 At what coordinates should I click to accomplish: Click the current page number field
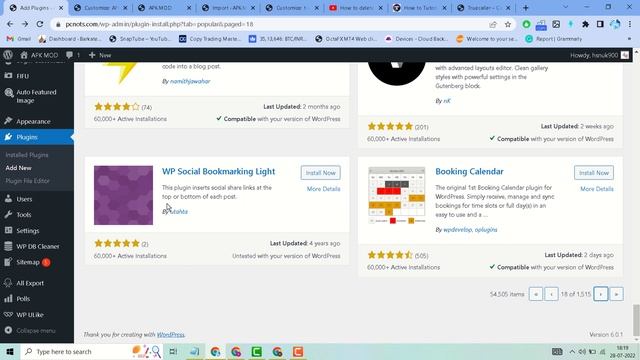[564, 294]
